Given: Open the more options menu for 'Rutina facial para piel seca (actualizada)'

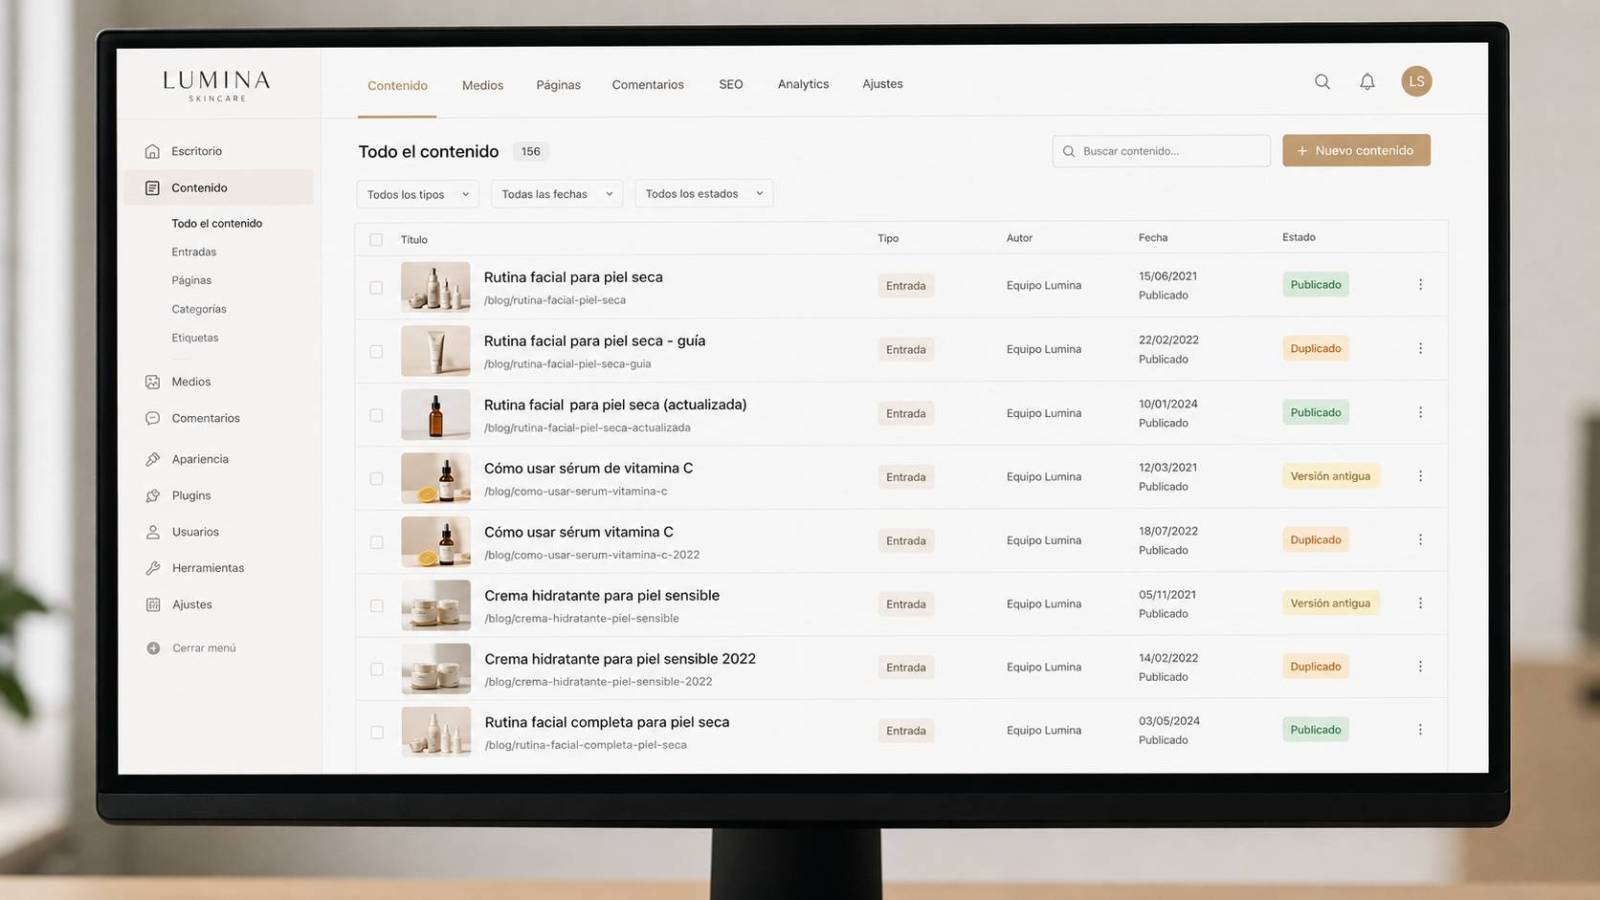Looking at the screenshot, I should [x=1420, y=412].
